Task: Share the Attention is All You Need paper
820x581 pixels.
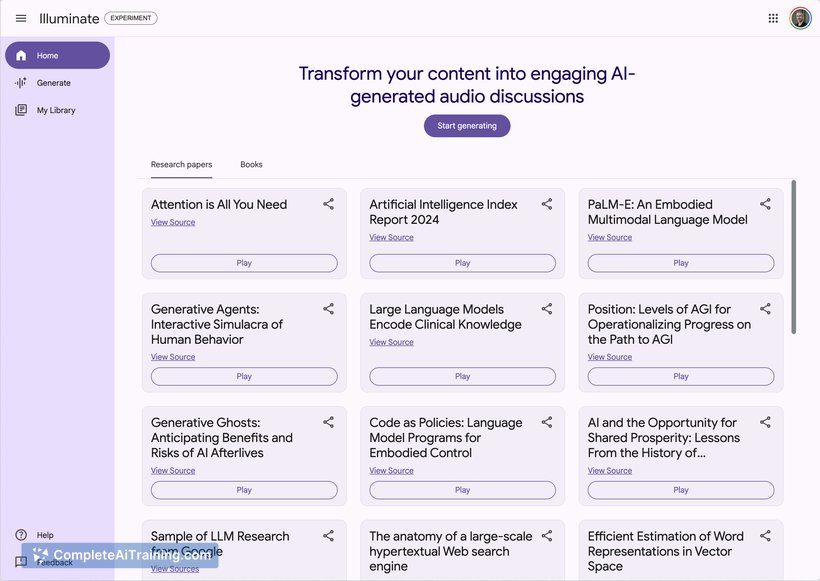Action: coord(328,204)
